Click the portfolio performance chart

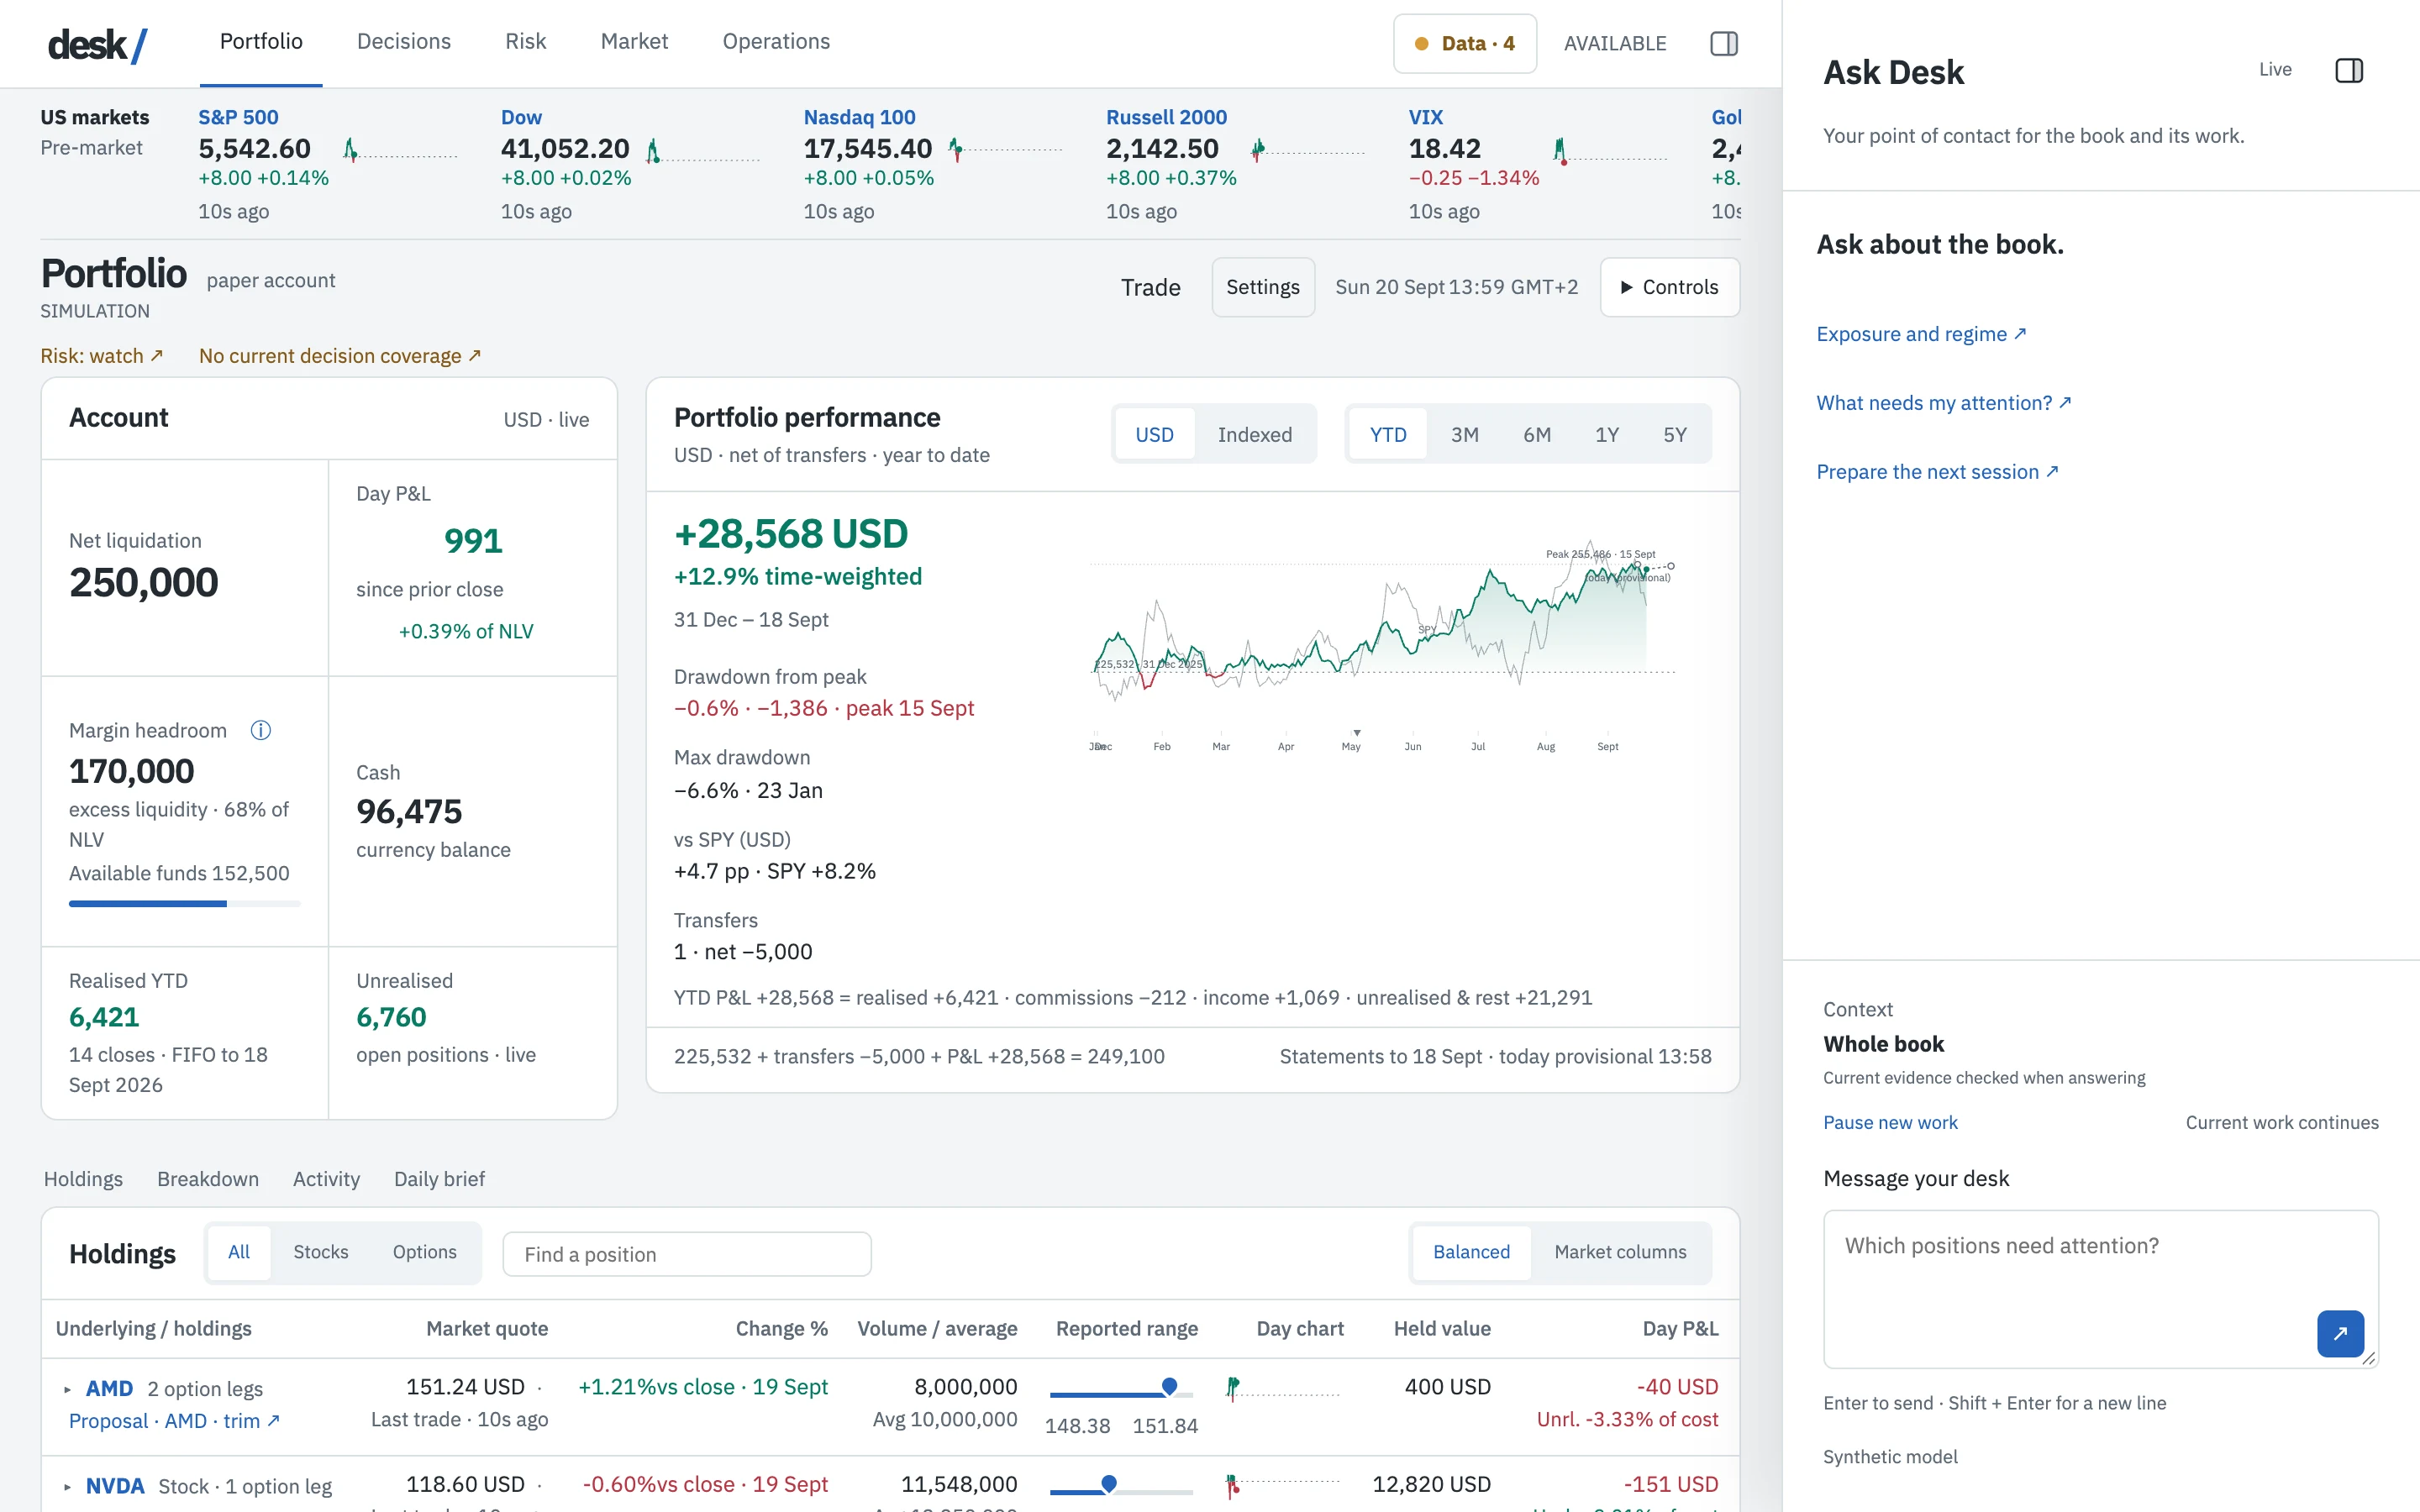coord(1382,645)
